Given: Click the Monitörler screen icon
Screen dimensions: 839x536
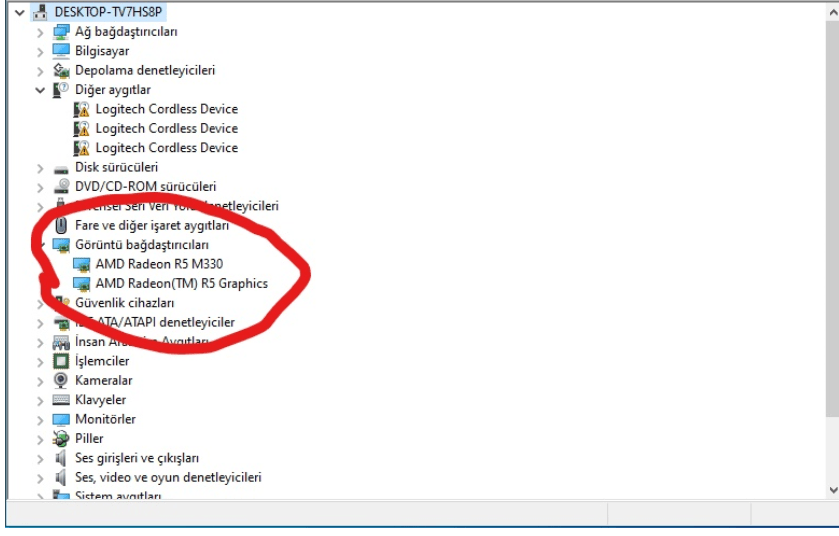Looking at the screenshot, I should click(x=61, y=419).
